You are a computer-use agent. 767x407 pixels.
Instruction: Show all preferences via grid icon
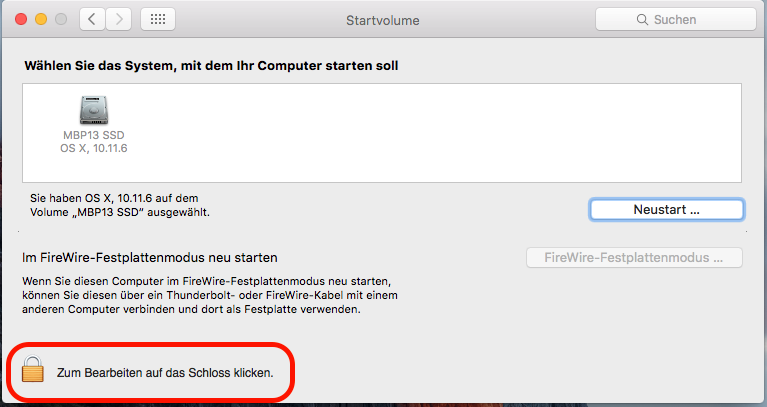pyautogui.click(x=159, y=19)
